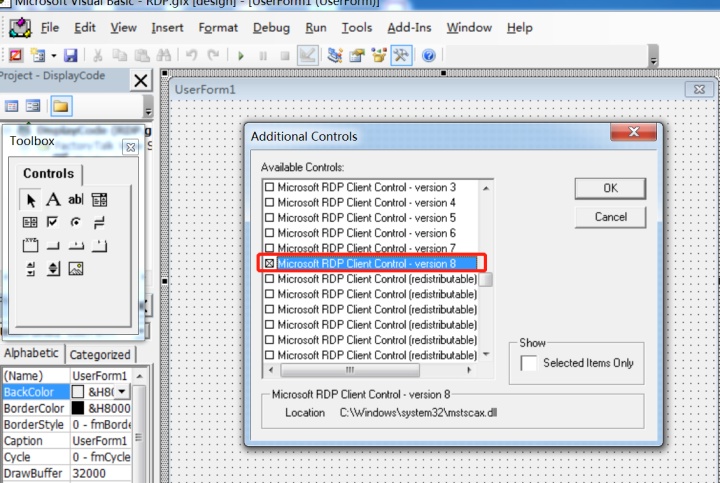Select the ToggleButton control in Toolbox
Screen dimensions: 720x483
point(99,223)
